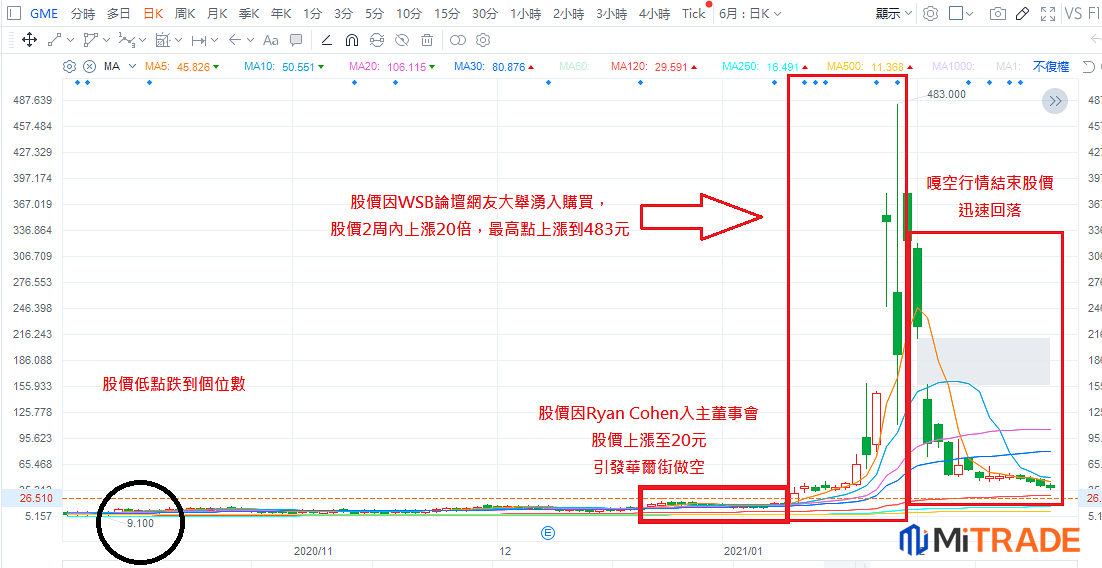
Task: Select the 分時 intraday tab
Action: click(x=82, y=14)
